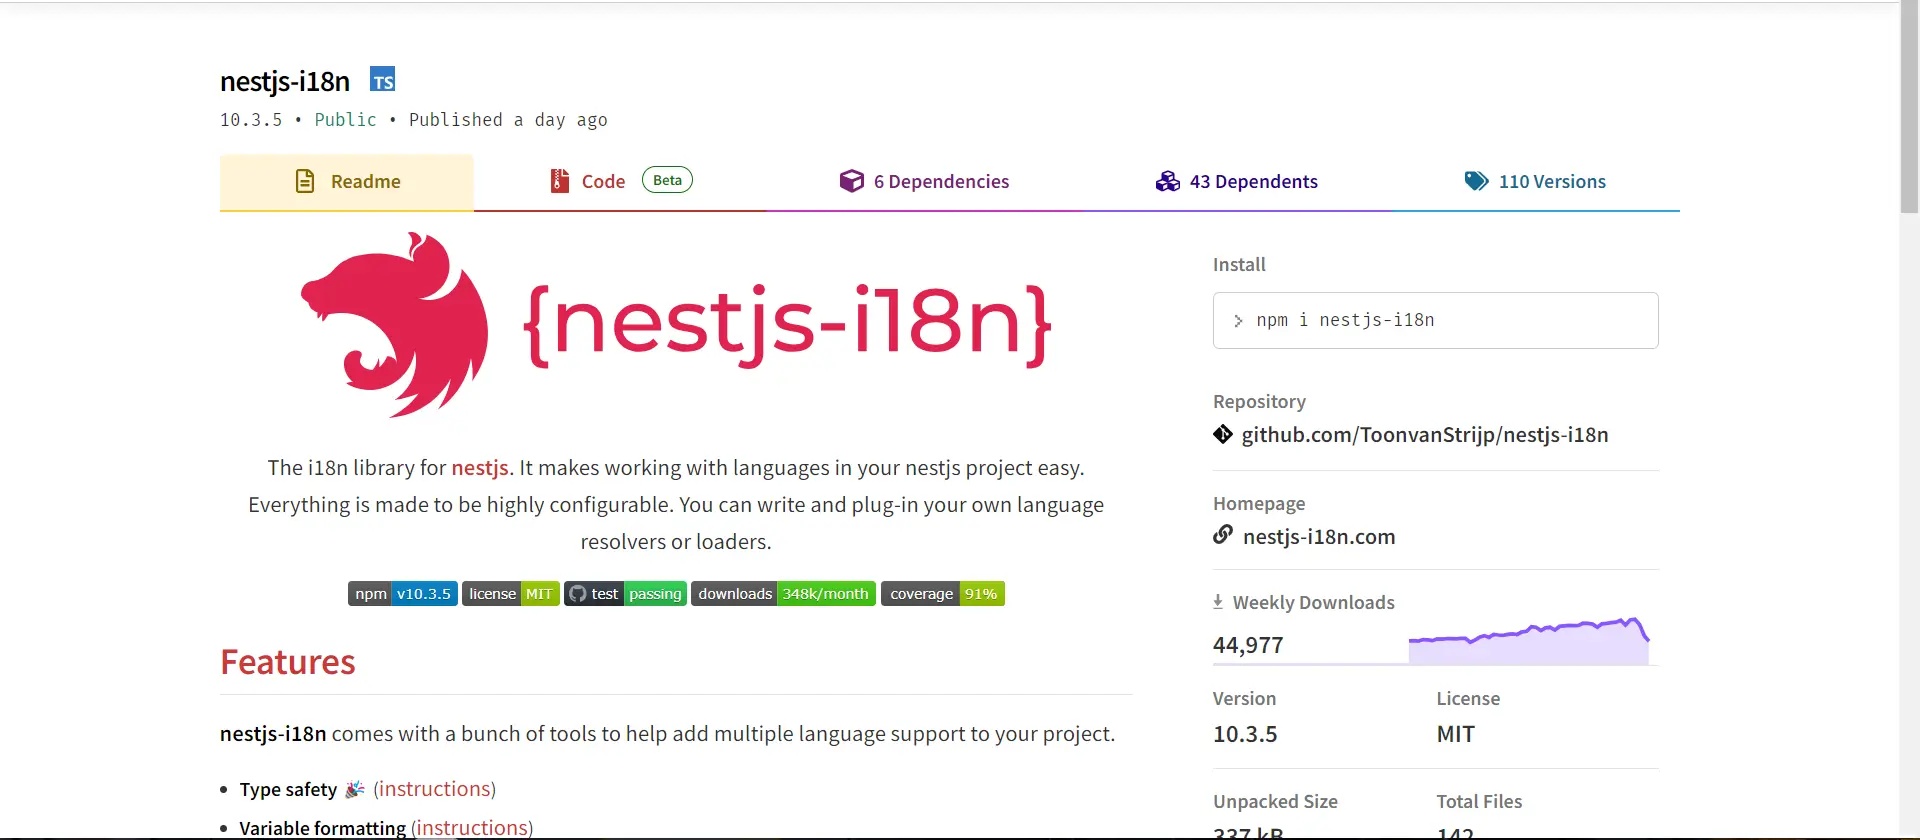
Task: Click the Dependents cubes icon
Action: (1167, 181)
